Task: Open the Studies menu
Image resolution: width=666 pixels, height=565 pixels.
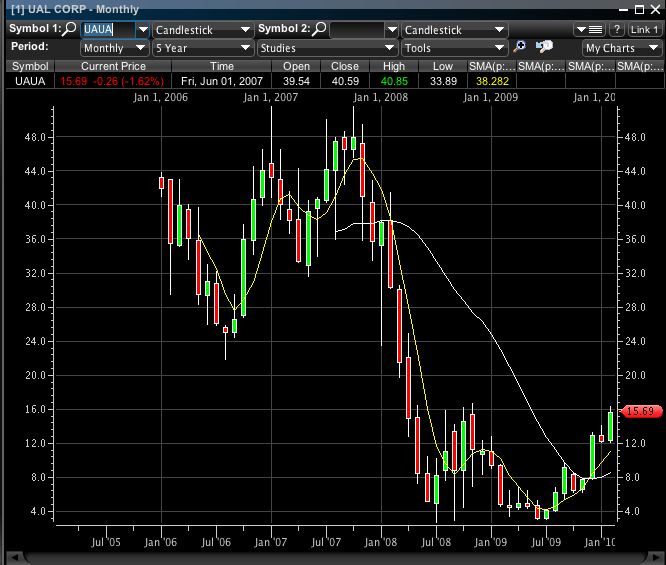Action: click(326, 47)
